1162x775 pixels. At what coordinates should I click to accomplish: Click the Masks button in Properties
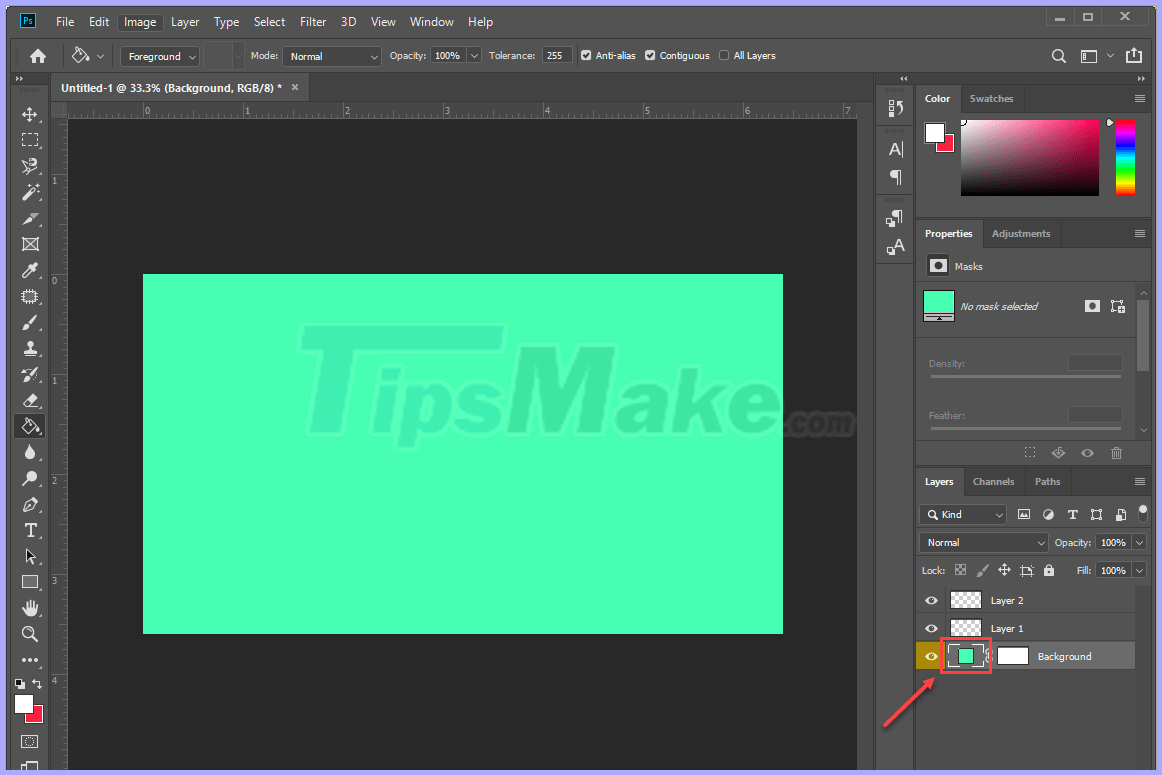937,266
